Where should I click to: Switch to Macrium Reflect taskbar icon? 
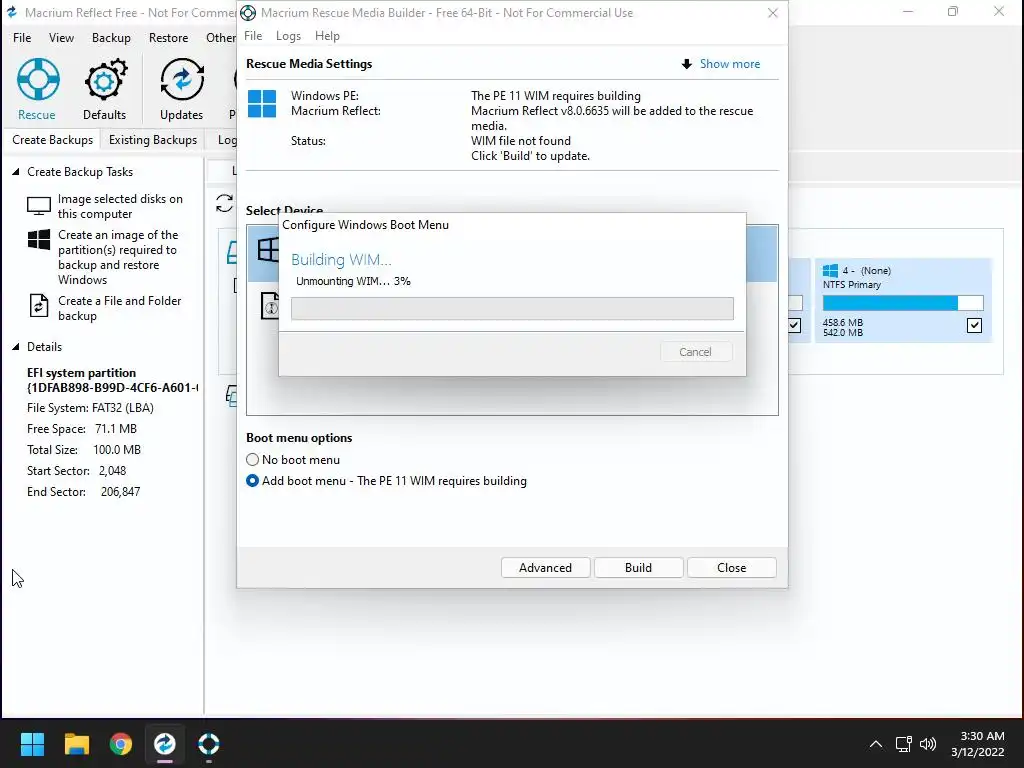165,744
